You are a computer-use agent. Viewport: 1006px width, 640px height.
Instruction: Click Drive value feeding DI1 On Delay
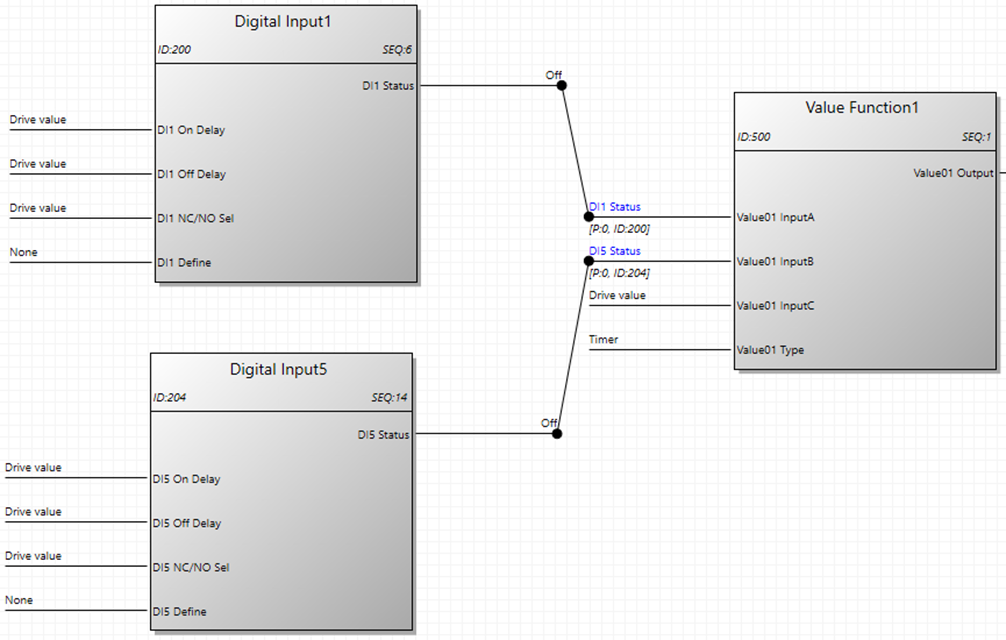tap(38, 120)
